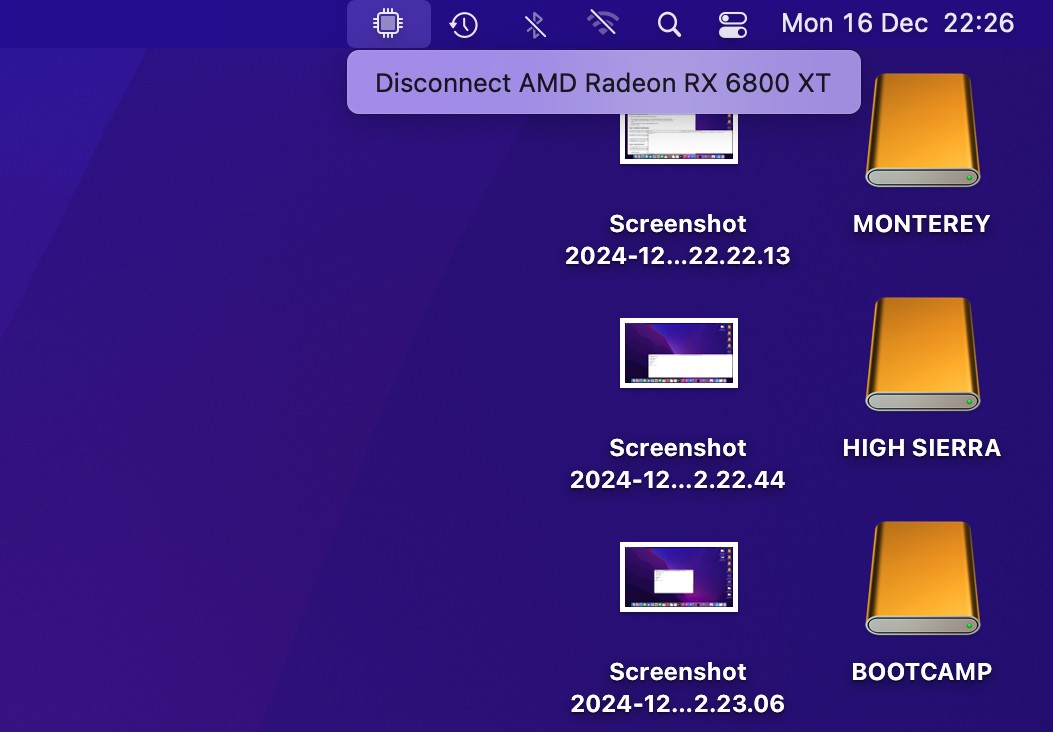Screen dimensions: 1053x732
Task: Open the Wi-Fi status icon
Action: (602, 24)
